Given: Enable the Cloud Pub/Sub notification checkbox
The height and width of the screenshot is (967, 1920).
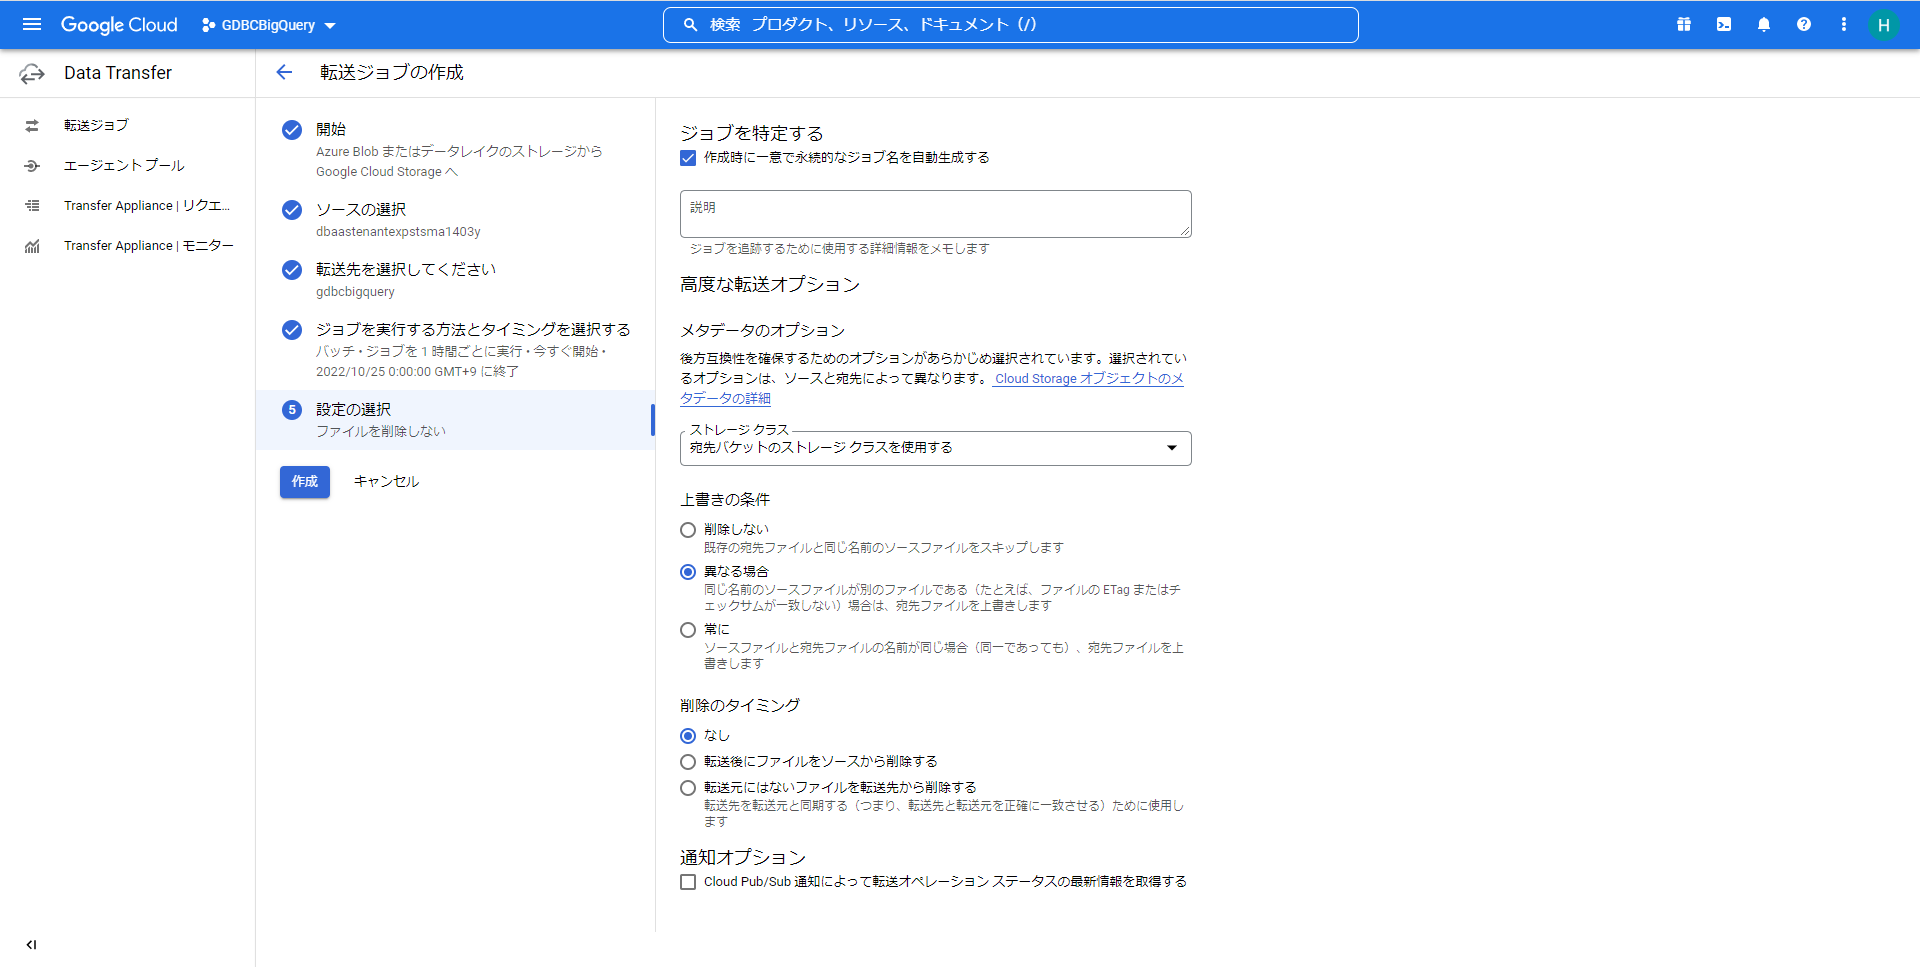Looking at the screenshot, I should click(688, 882).
